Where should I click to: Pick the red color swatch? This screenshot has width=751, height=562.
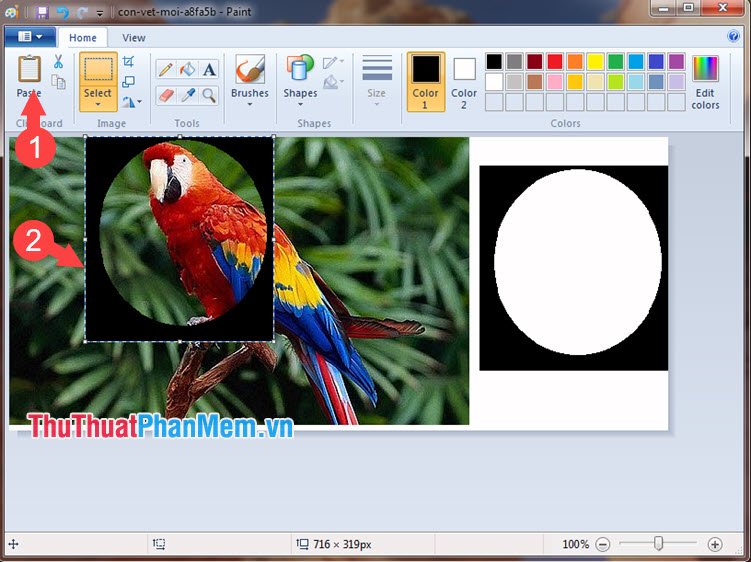[555, 61]
